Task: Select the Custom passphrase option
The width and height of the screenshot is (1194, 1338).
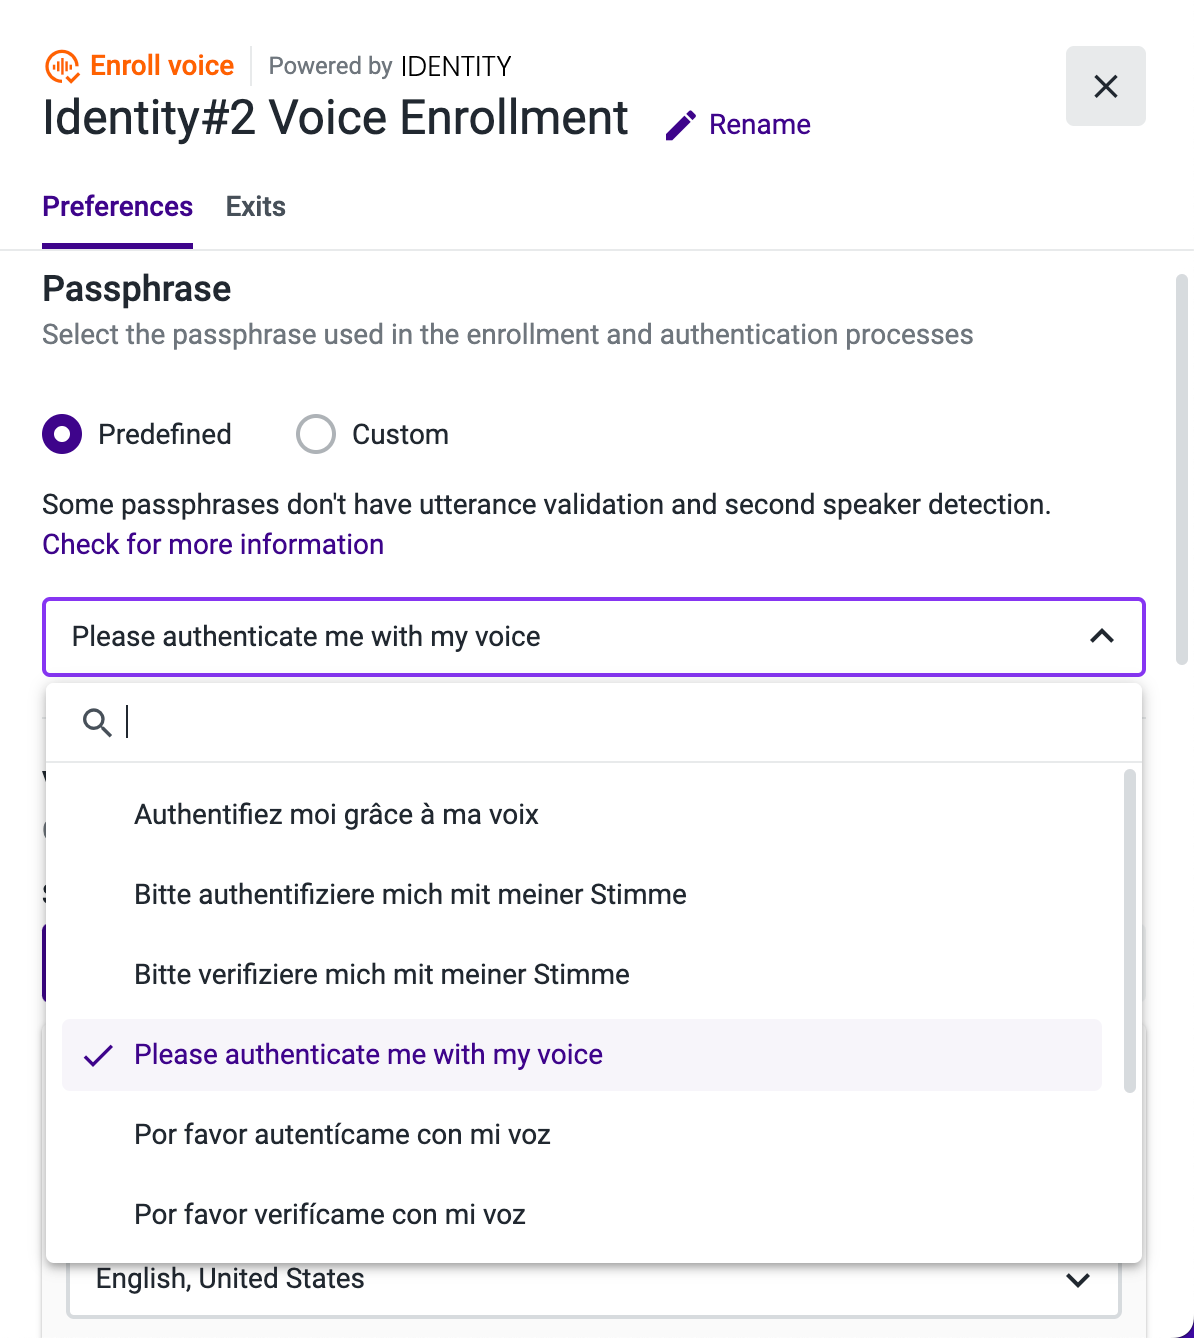Action: (315, 434)
